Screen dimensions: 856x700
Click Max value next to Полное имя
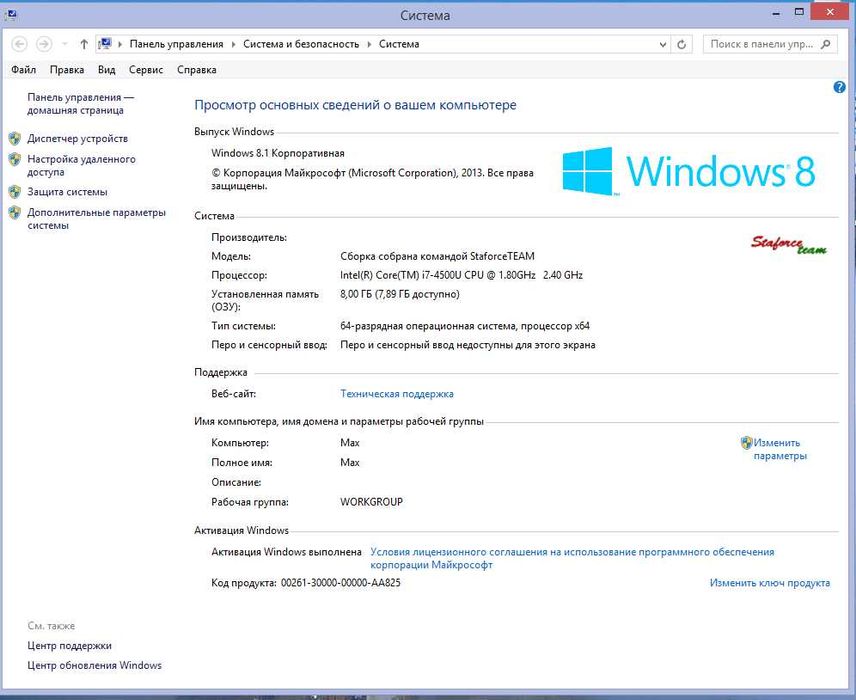pos(350,462)
